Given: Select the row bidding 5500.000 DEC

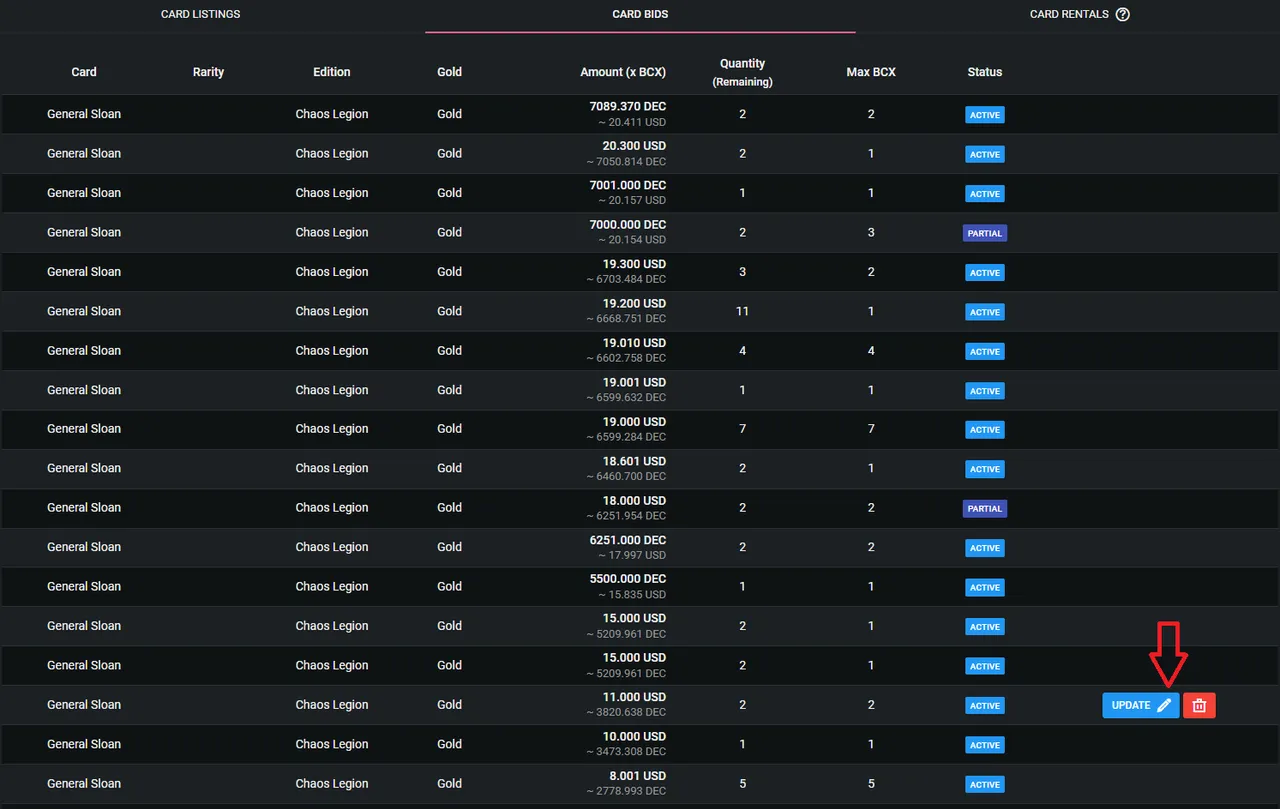Looking at the screenshot, I should click(640, 587).
